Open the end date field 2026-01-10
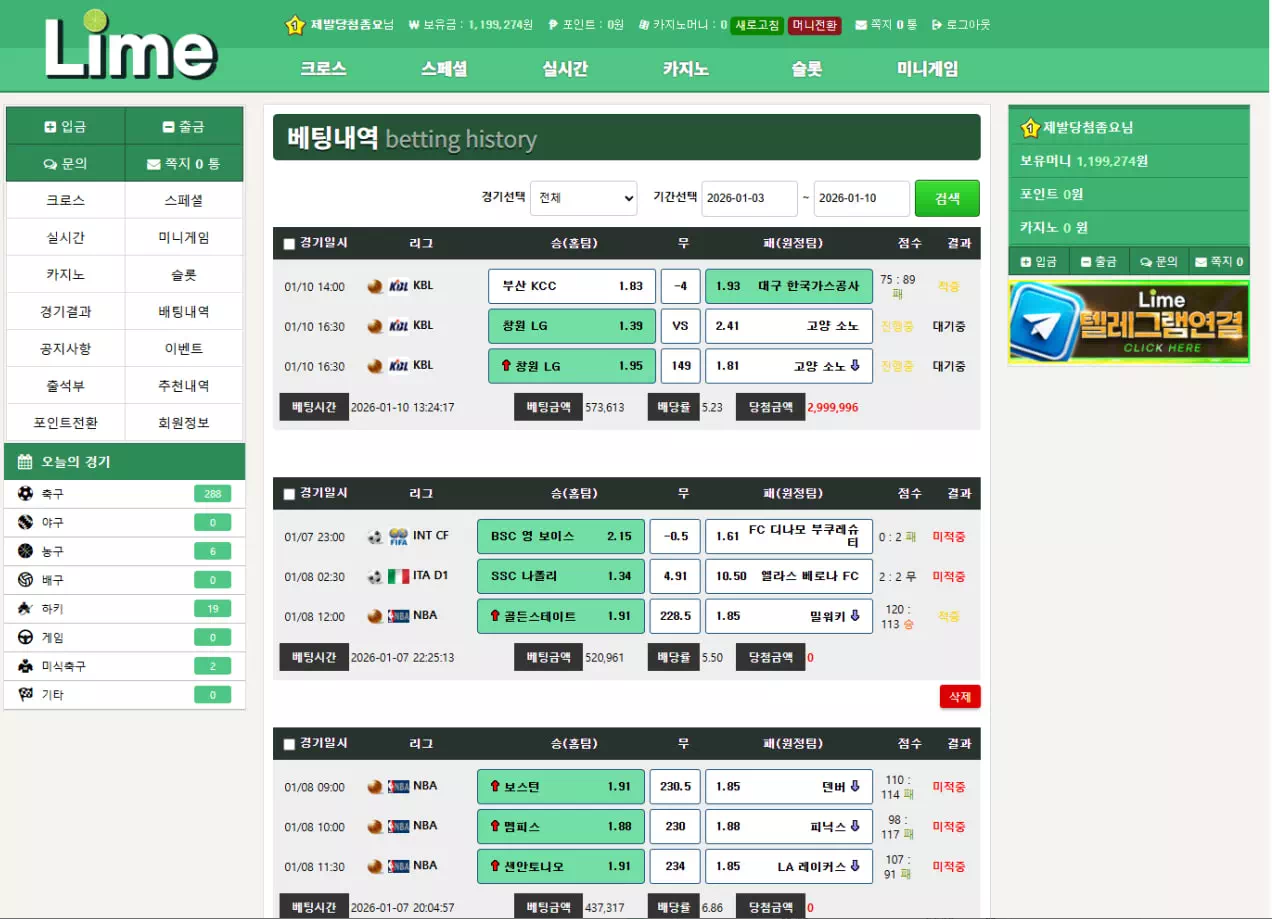The image size is (1272, 919). point(861,198)
